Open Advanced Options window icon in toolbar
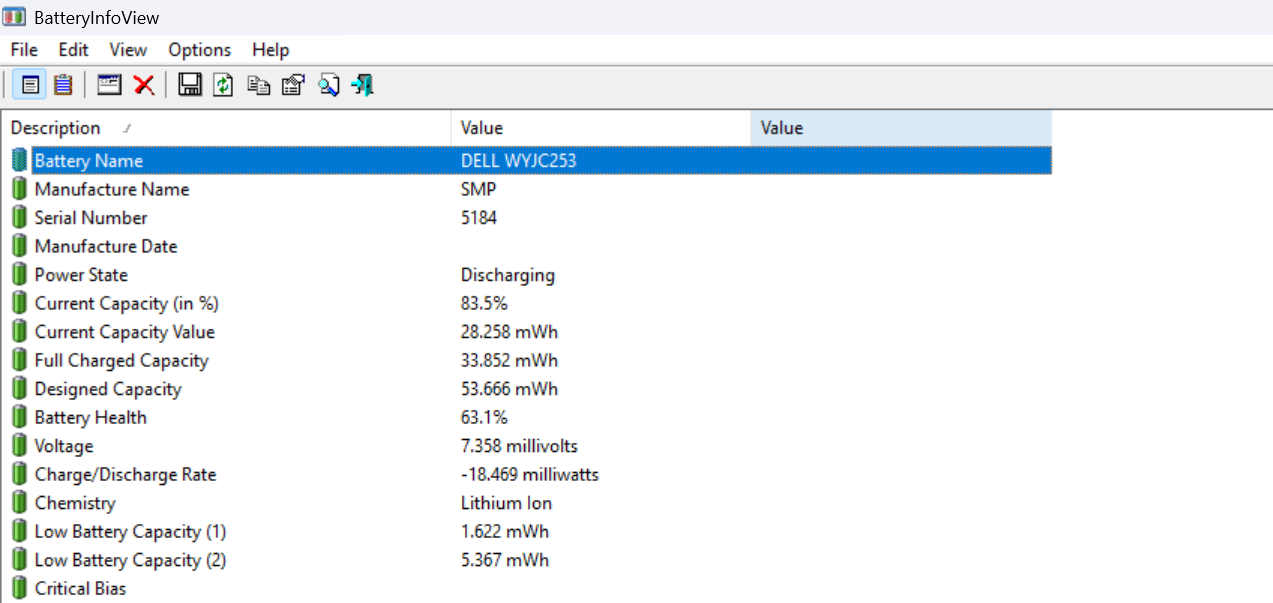This screenshot has width=1273, height=603. [110, 85]
